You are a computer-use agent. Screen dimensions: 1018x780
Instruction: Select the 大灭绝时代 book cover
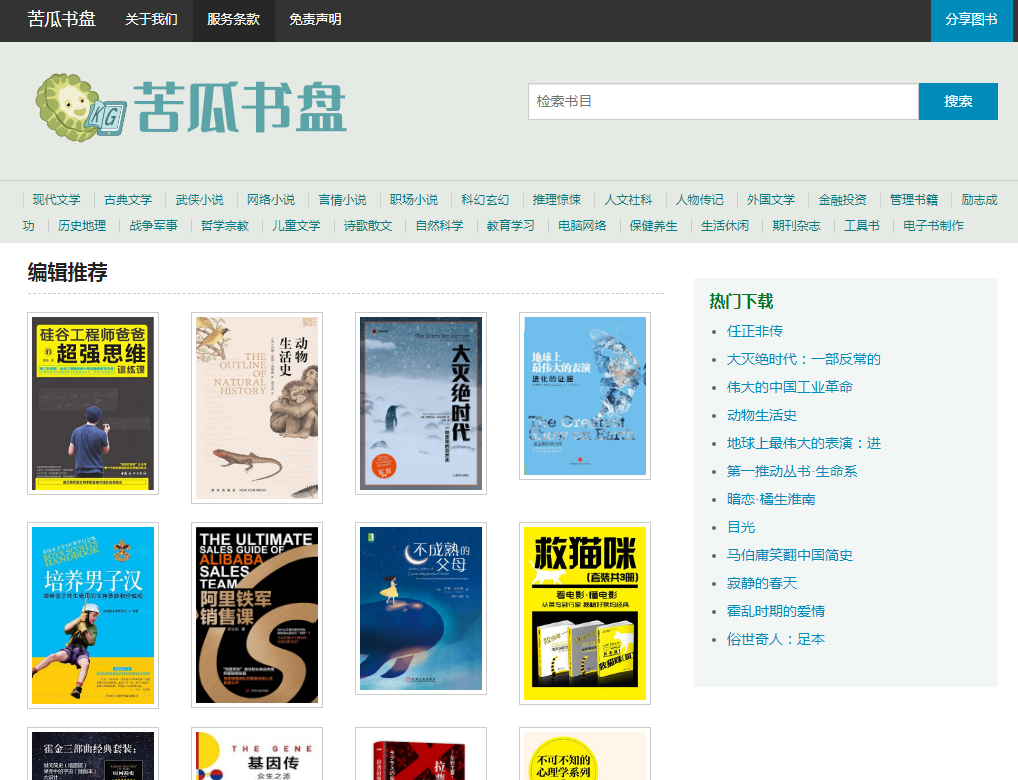point(421,403)
